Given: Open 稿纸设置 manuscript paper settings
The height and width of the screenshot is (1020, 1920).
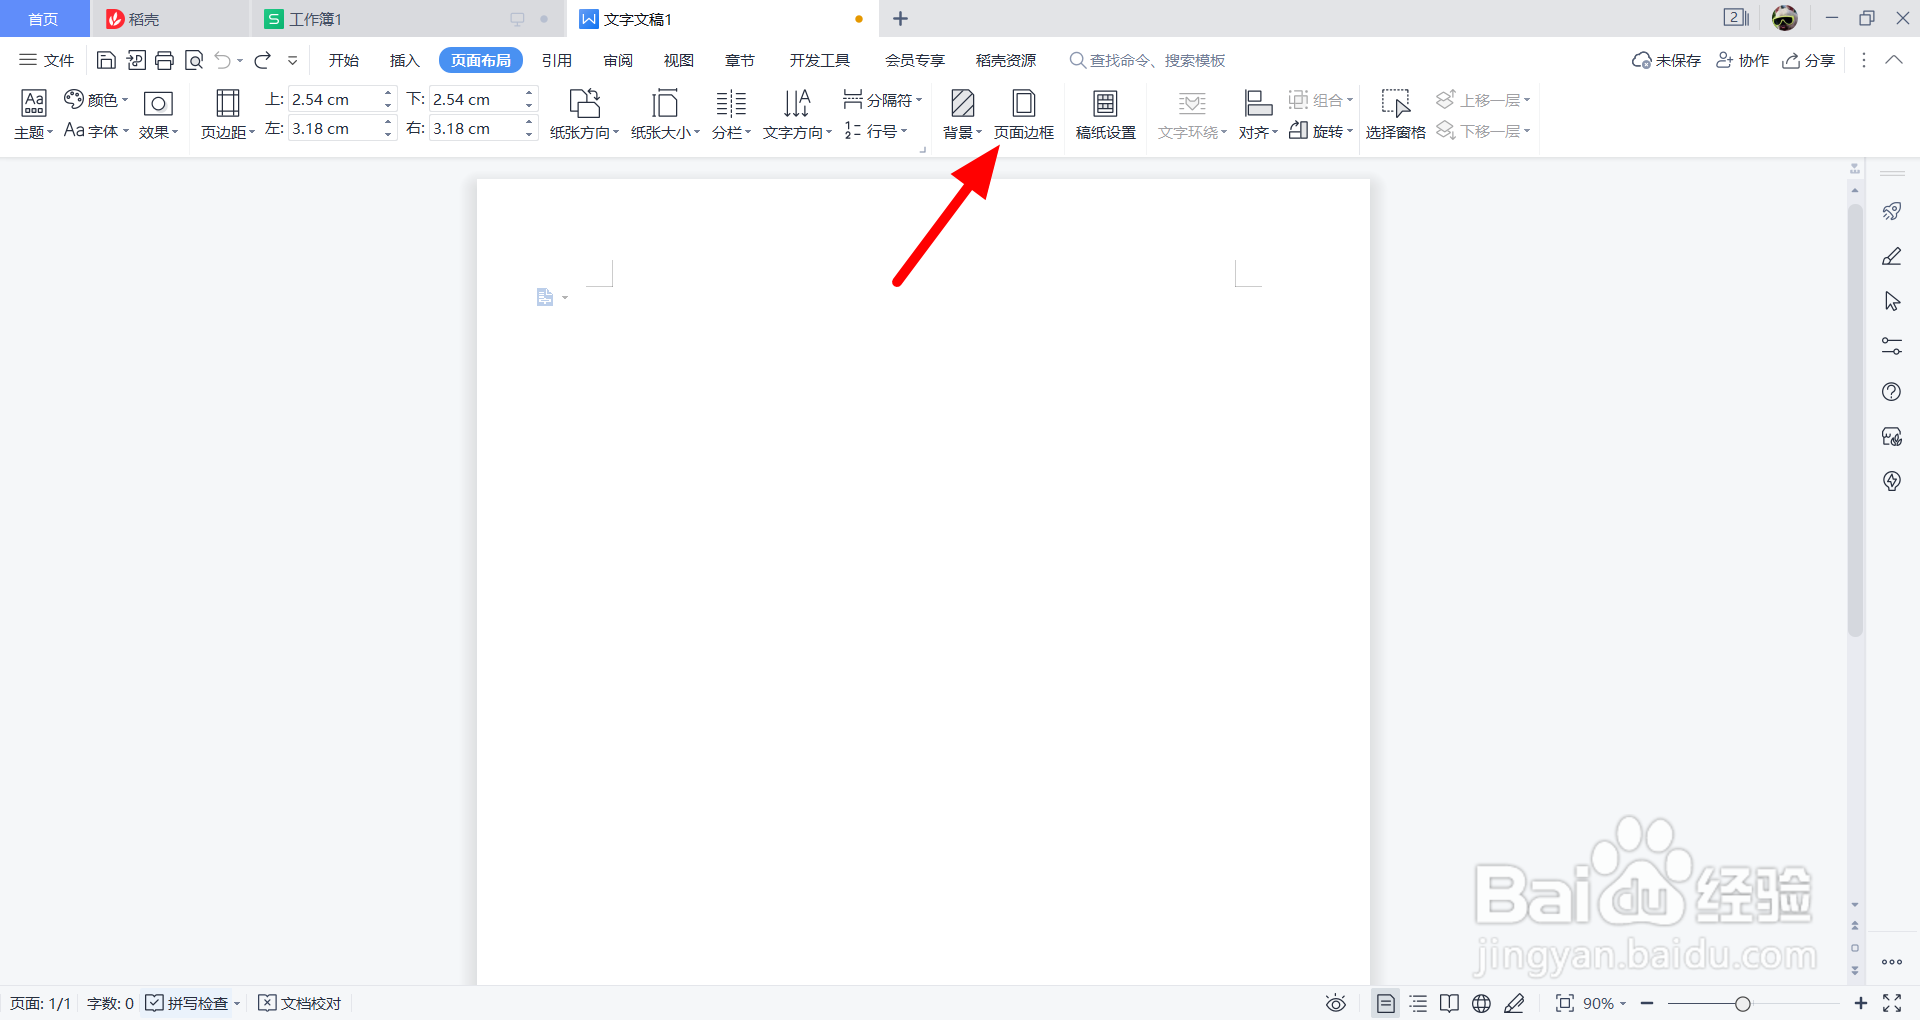Looking at the screenshot, I should click(x=1105, y=115).
